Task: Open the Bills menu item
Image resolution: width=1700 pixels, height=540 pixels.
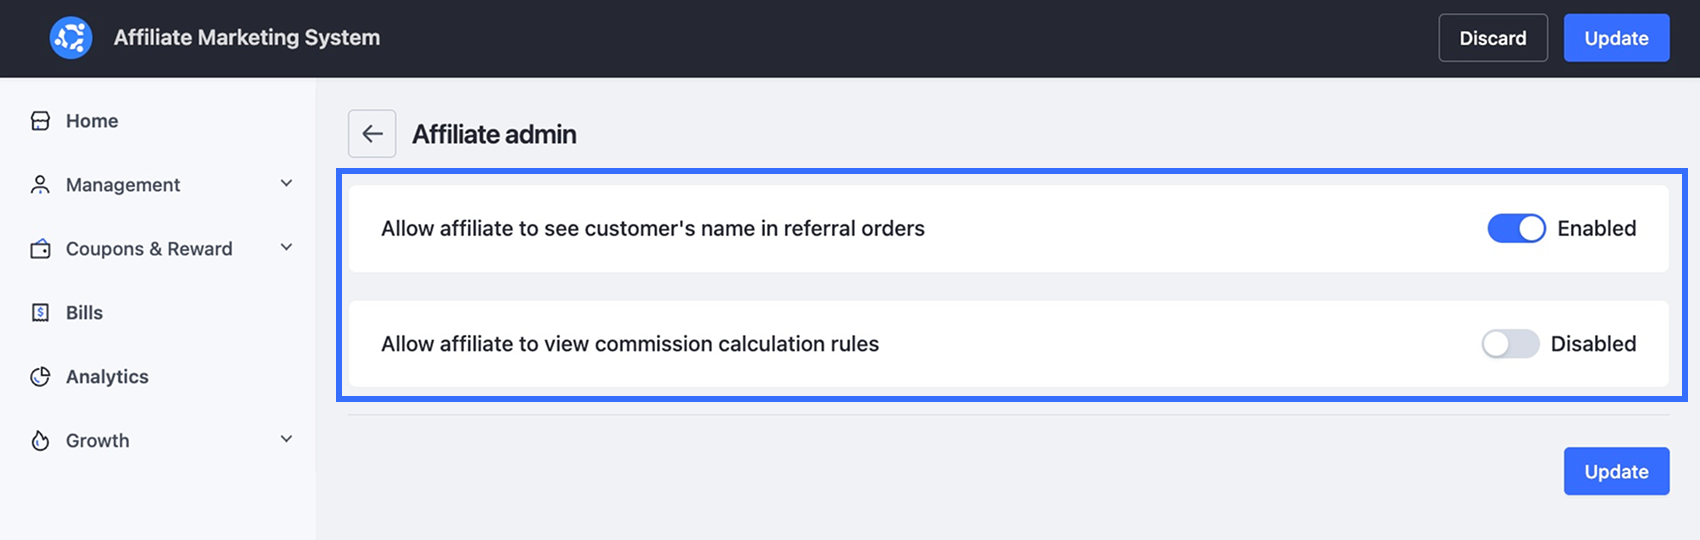Action: point(84,313)
